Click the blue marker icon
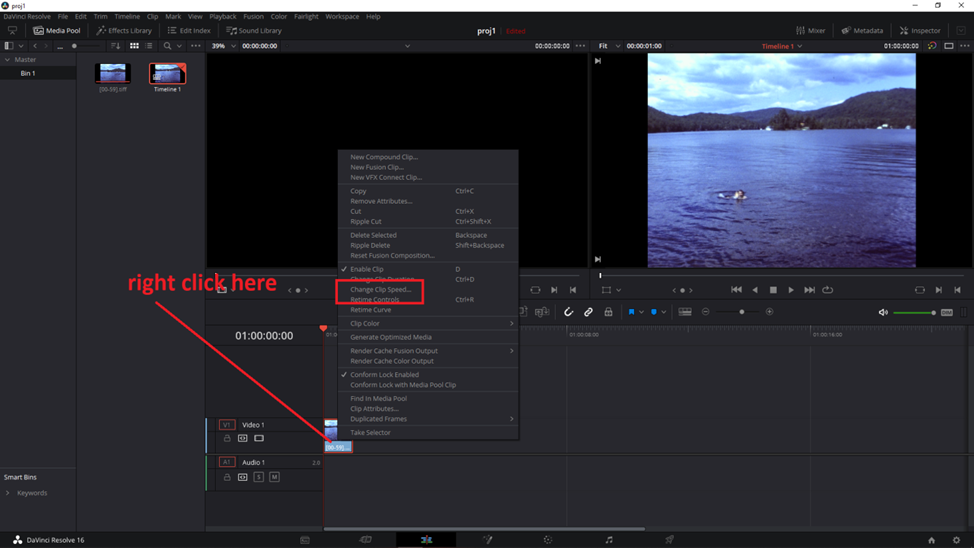 (x=653, y=312)
